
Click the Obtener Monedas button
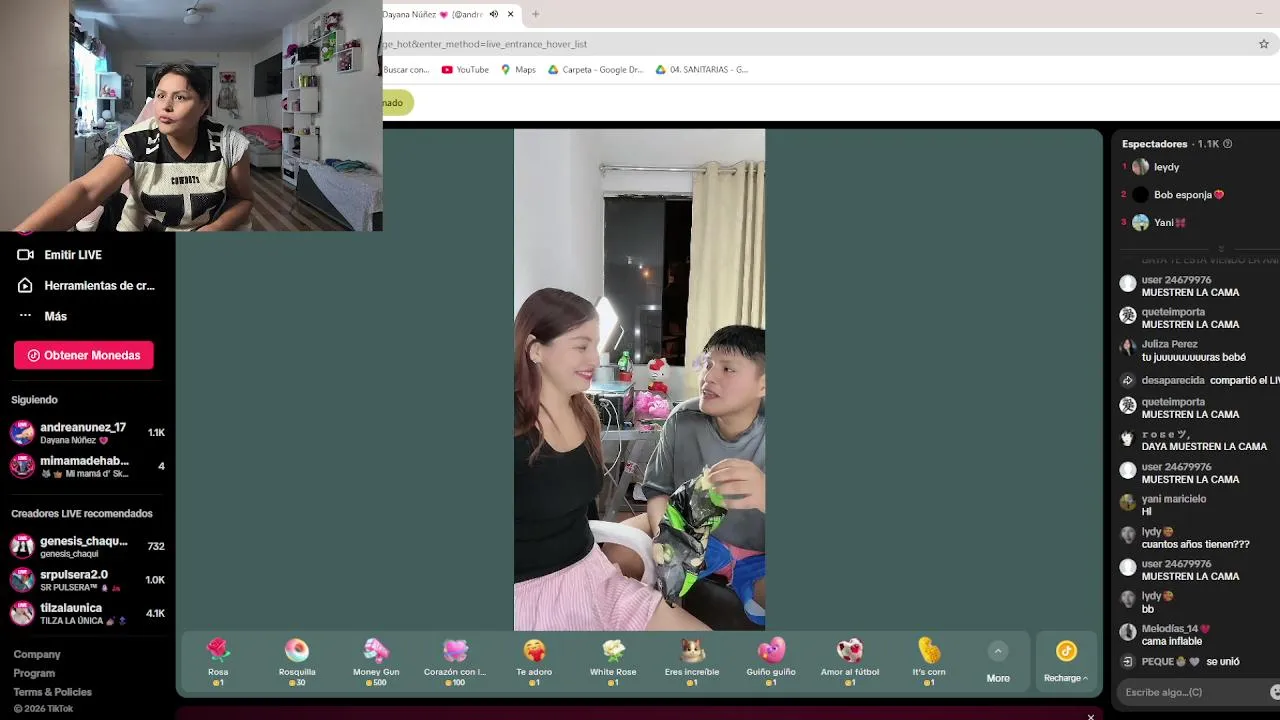(84, 355)
